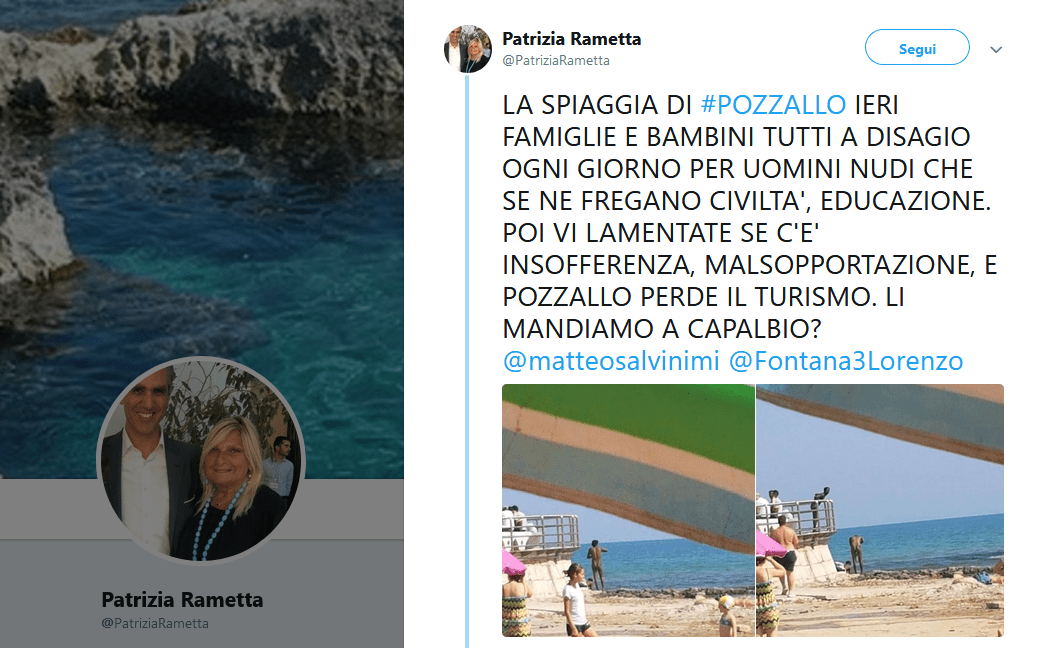This screenshot has width=1042, height=648.
Task: Open the @Fontana3Lorenzo mention
Action: [x=846, y=361]
